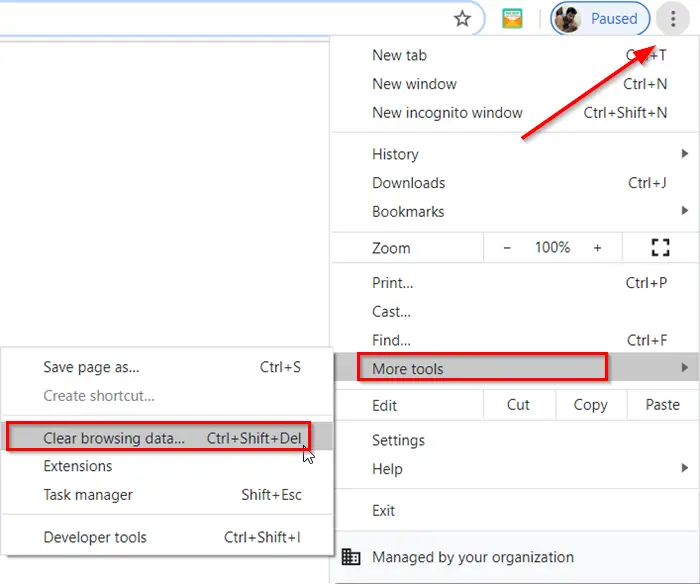Increase zoom with the plus button

coord(597,247)
